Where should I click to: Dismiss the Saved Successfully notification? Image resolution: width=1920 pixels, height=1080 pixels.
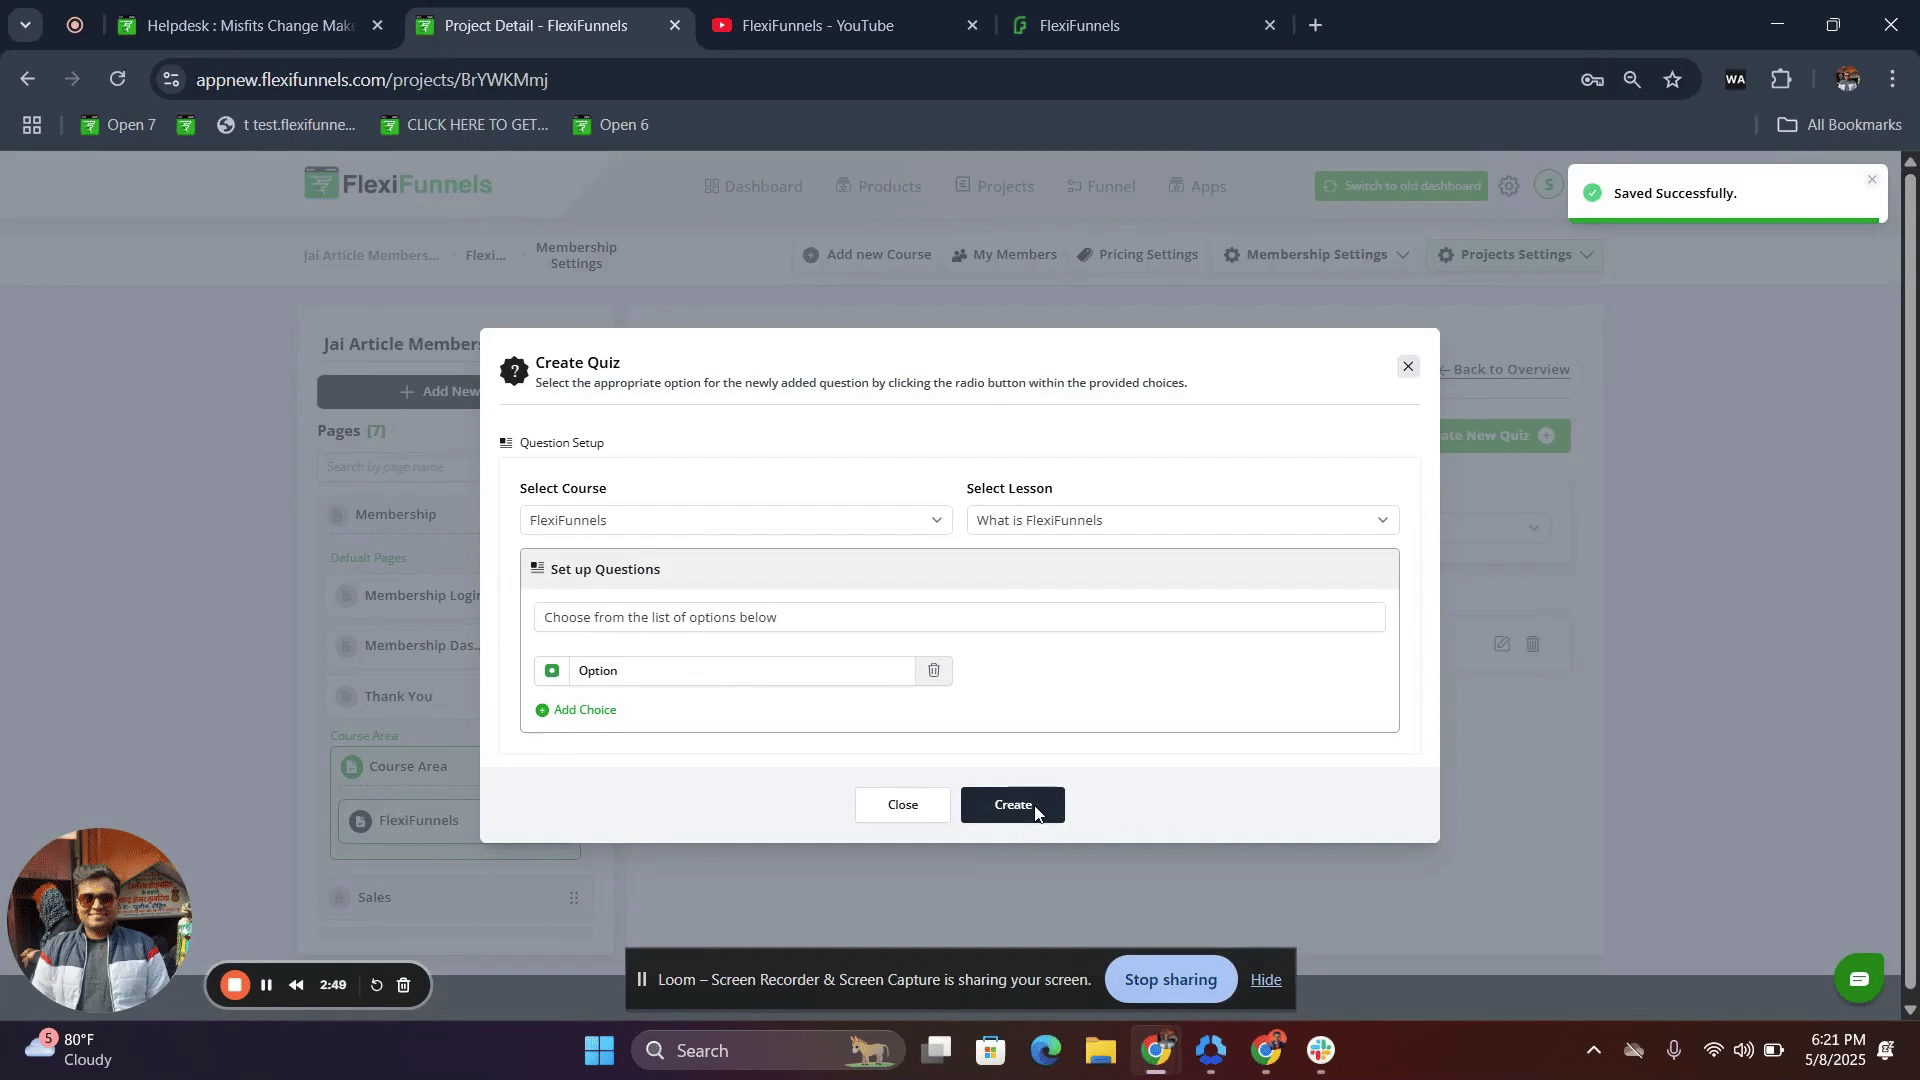[x=1871, y=180]
